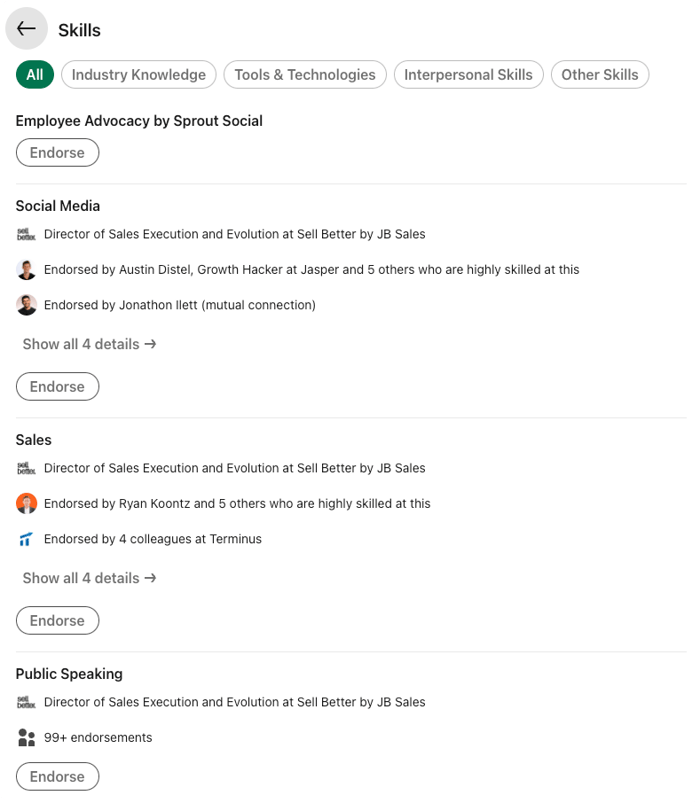700x803 pixels.
Task: Switch to Tools & Technologies filter
Action: (305, 74)
